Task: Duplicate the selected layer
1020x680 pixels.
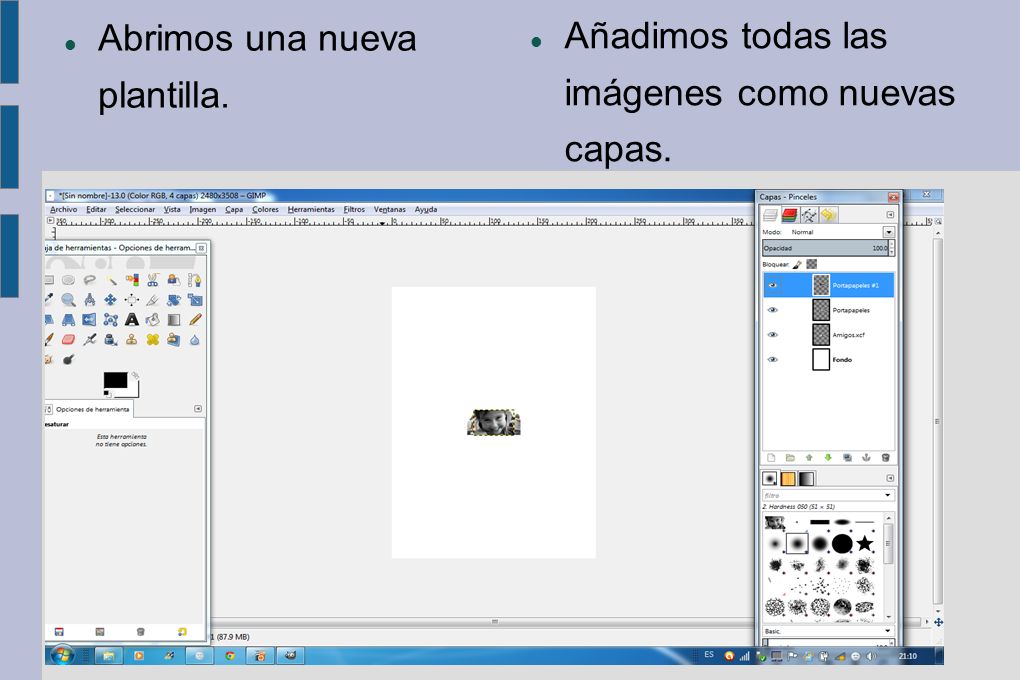Action: tap(847, 457)
